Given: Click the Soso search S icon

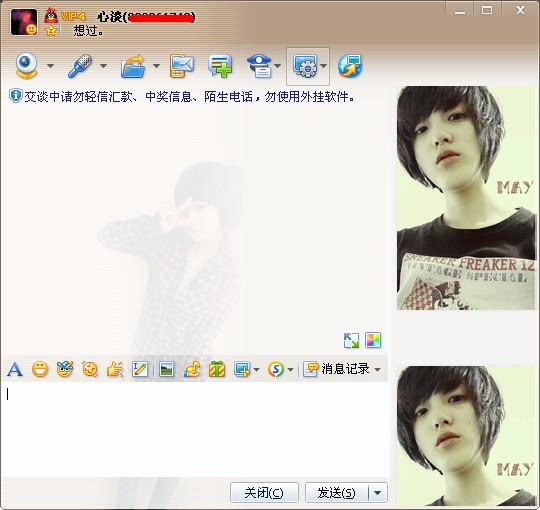Looking at the screenshot, I should pyautogui.click(x=276, y=370).
